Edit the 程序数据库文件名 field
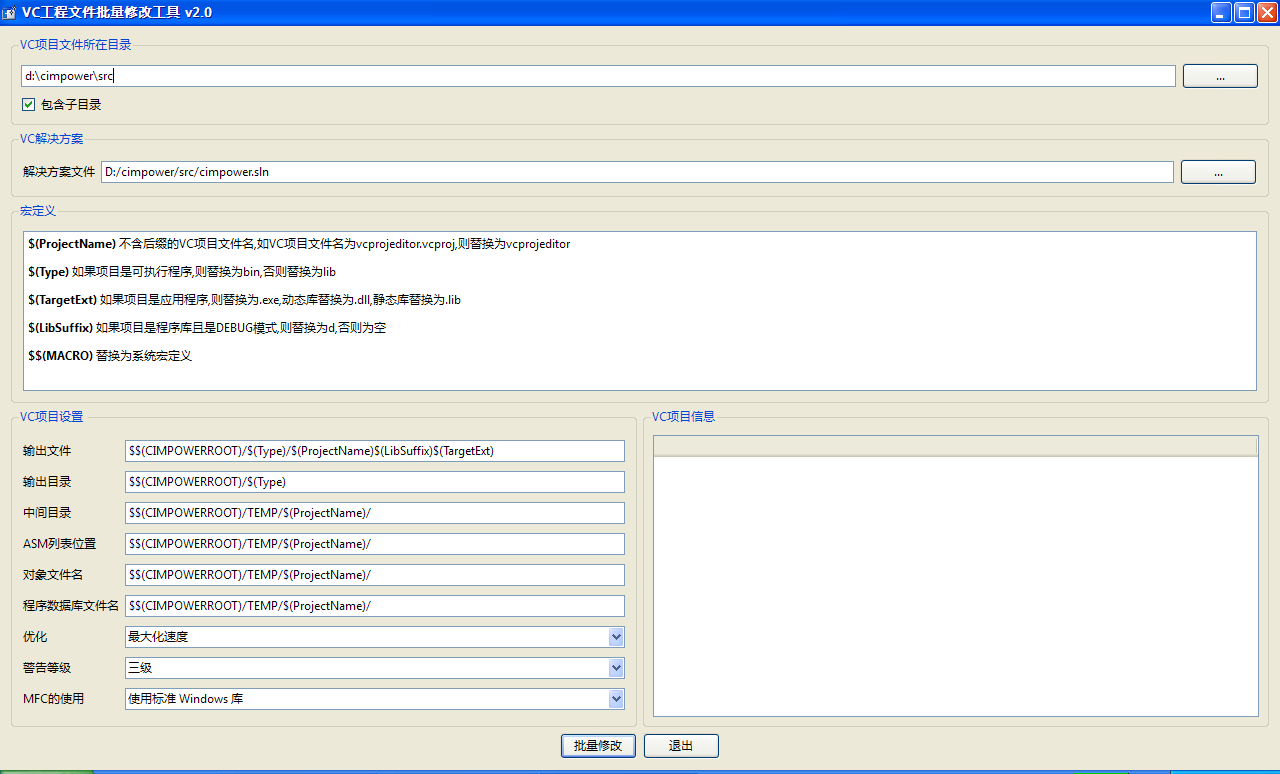Screen dimensions: 1280x774 coord(375,606)
